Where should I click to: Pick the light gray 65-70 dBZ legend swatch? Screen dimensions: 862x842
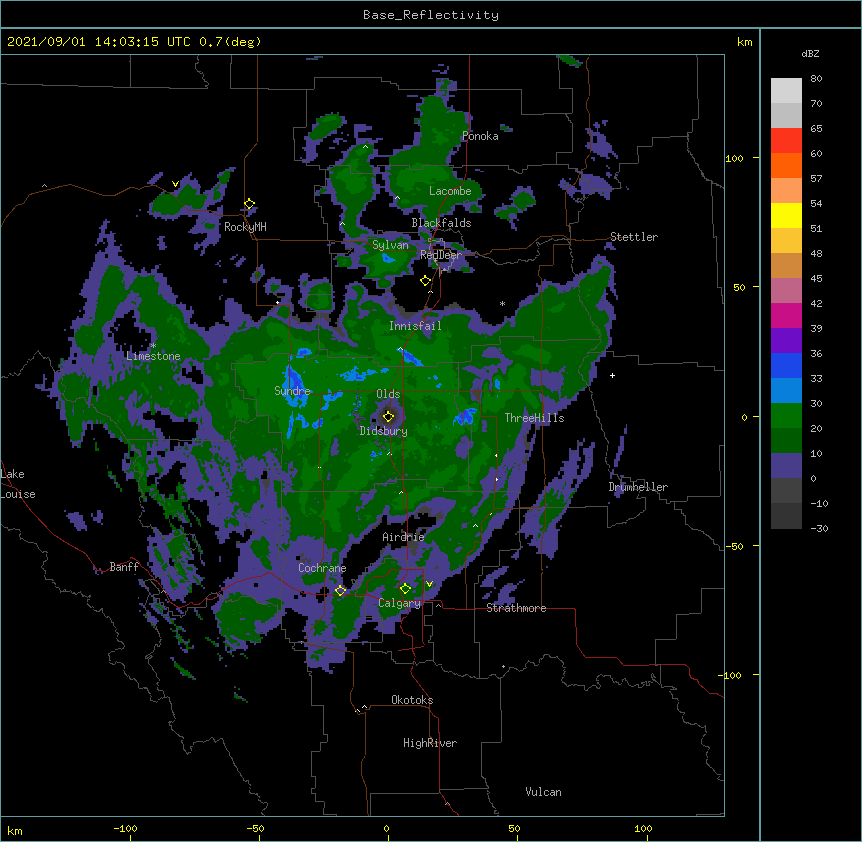coord(786,115)
